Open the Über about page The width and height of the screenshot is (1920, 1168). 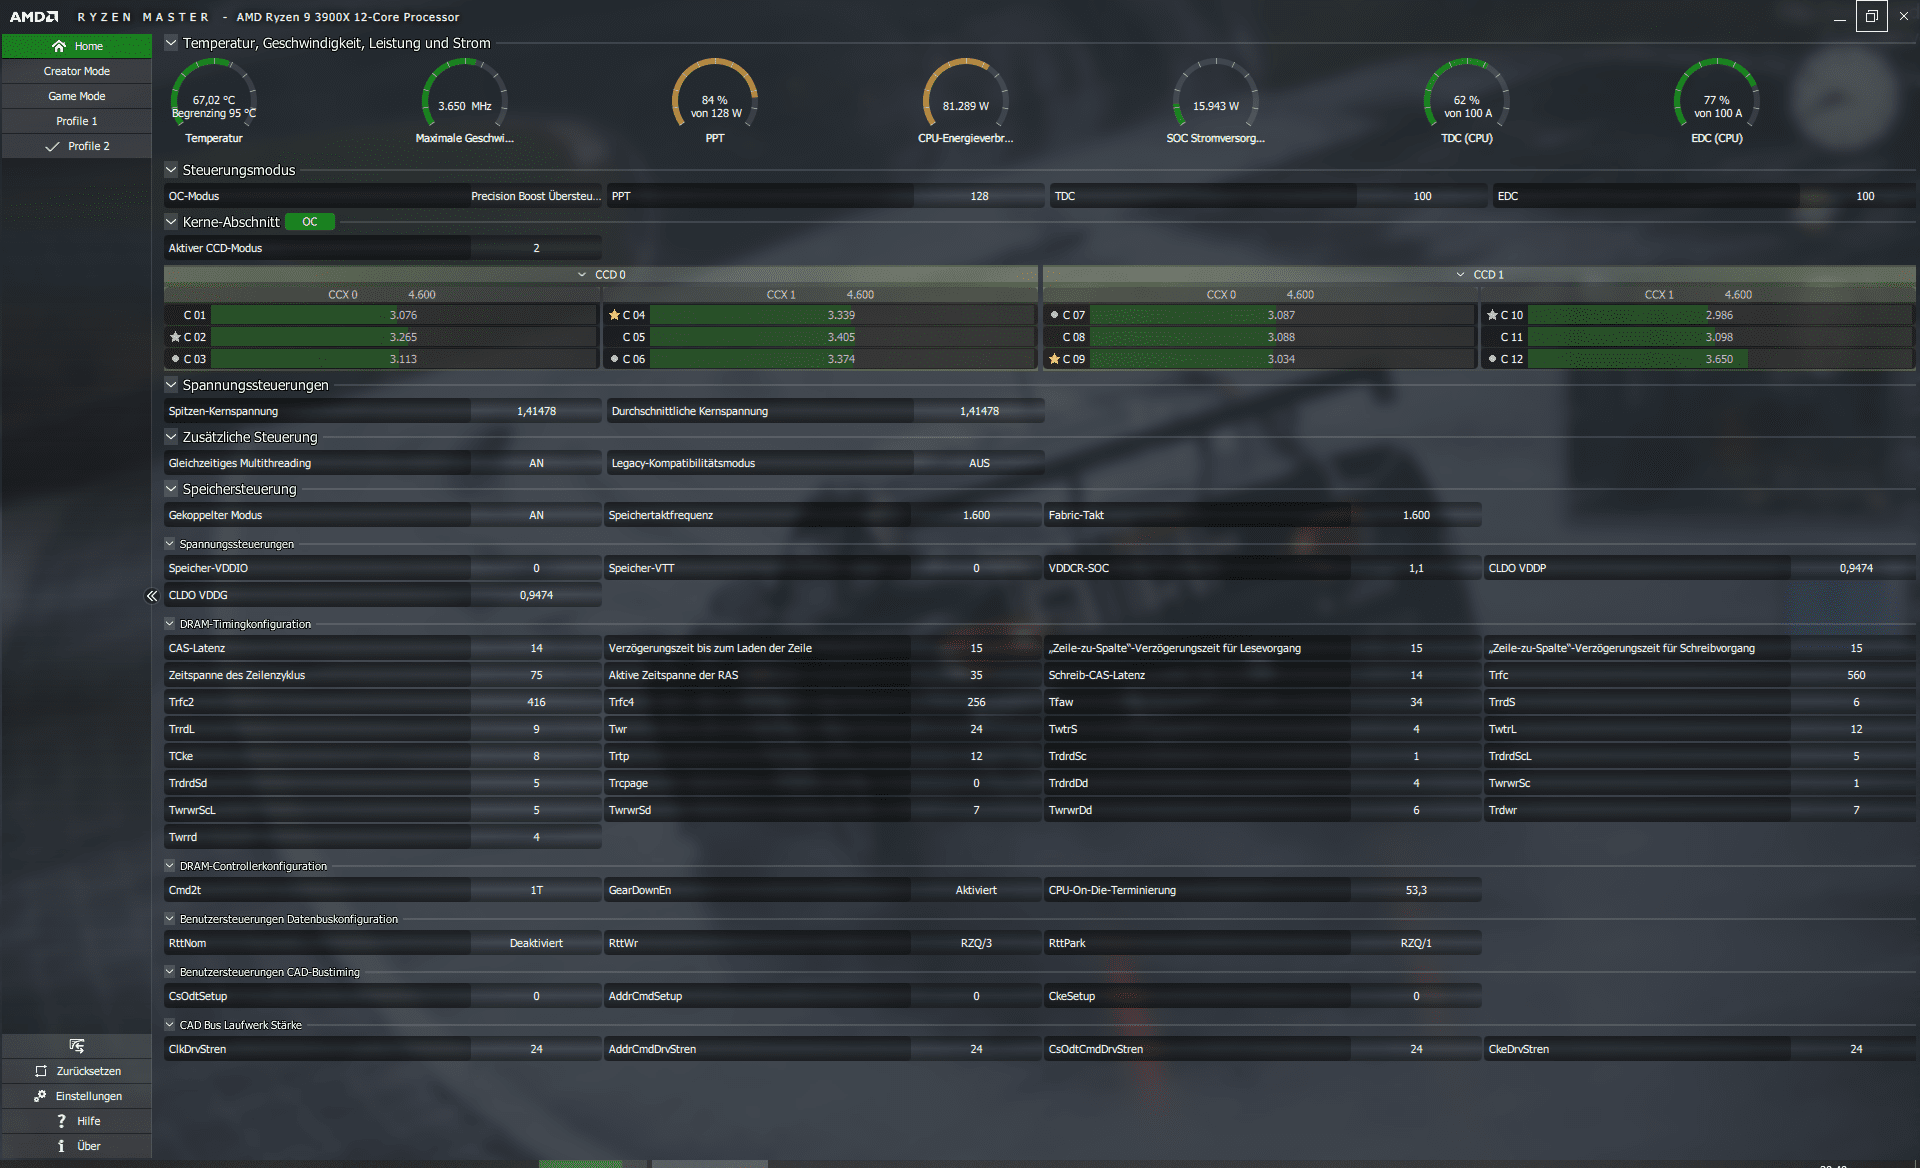(x=77, y=1146)
